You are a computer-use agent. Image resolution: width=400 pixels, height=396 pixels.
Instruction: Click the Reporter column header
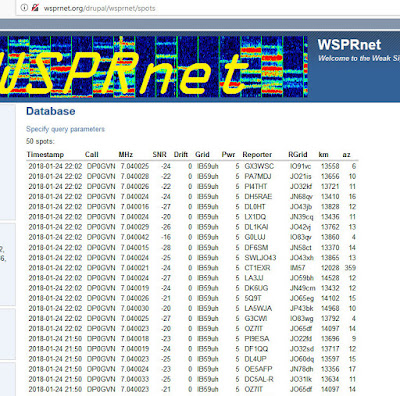[257, 155]
